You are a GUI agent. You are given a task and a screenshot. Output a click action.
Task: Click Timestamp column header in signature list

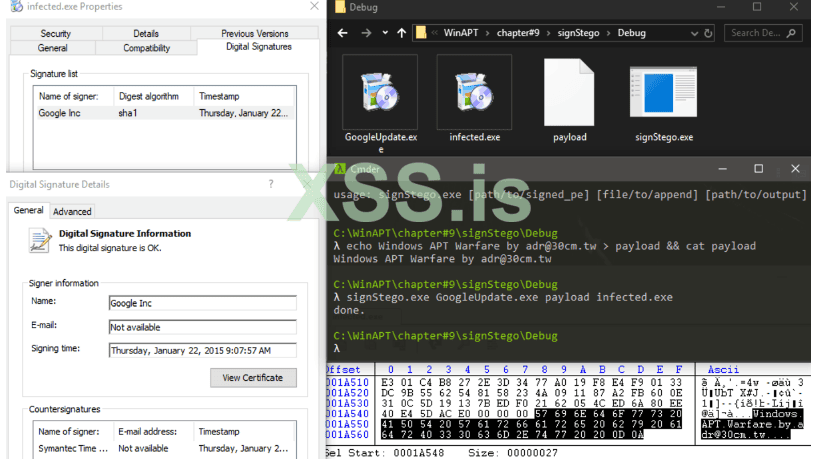point(219,96)
